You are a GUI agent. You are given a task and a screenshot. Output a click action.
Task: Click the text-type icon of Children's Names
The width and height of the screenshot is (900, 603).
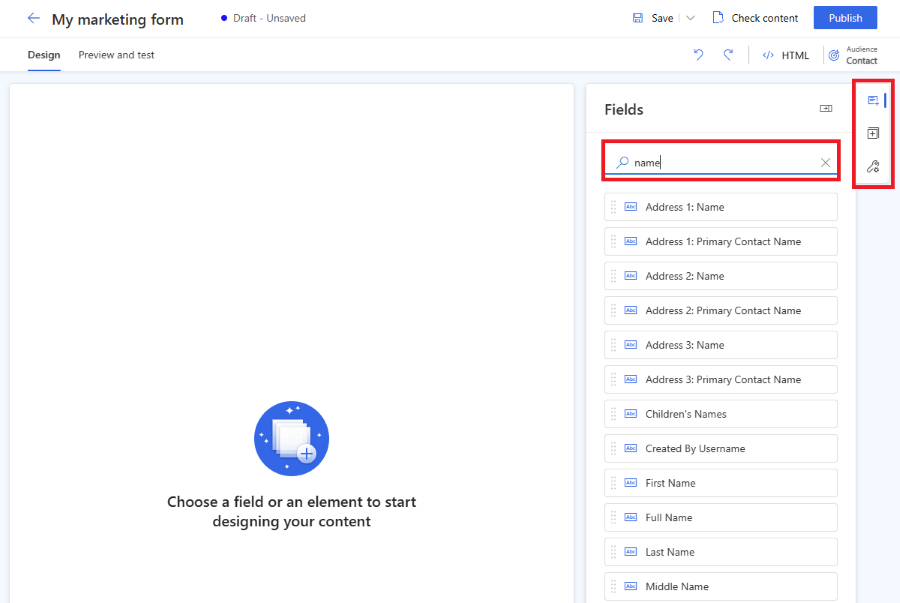coord(630,413)
